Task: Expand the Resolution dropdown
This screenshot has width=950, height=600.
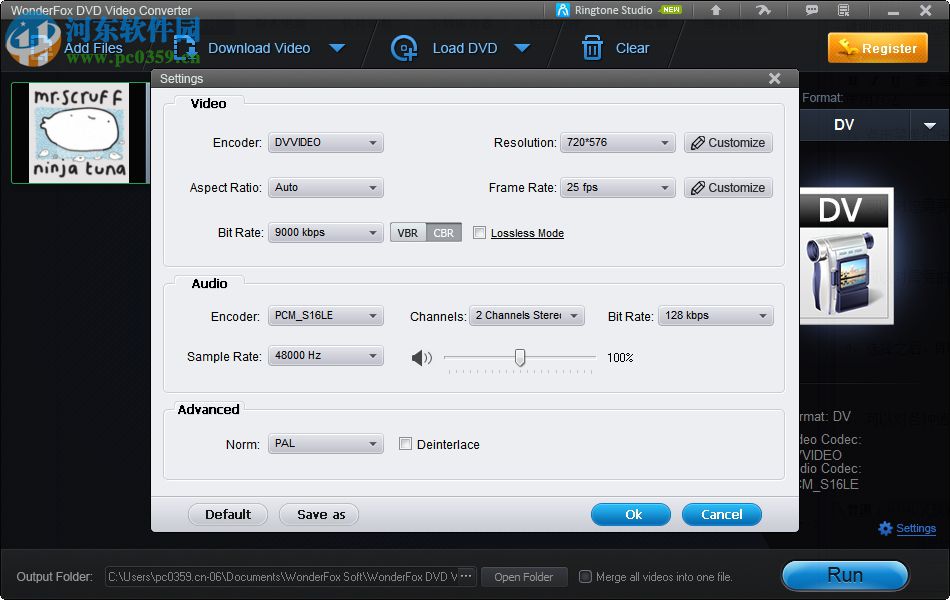Action: click(x=617, y=142)
